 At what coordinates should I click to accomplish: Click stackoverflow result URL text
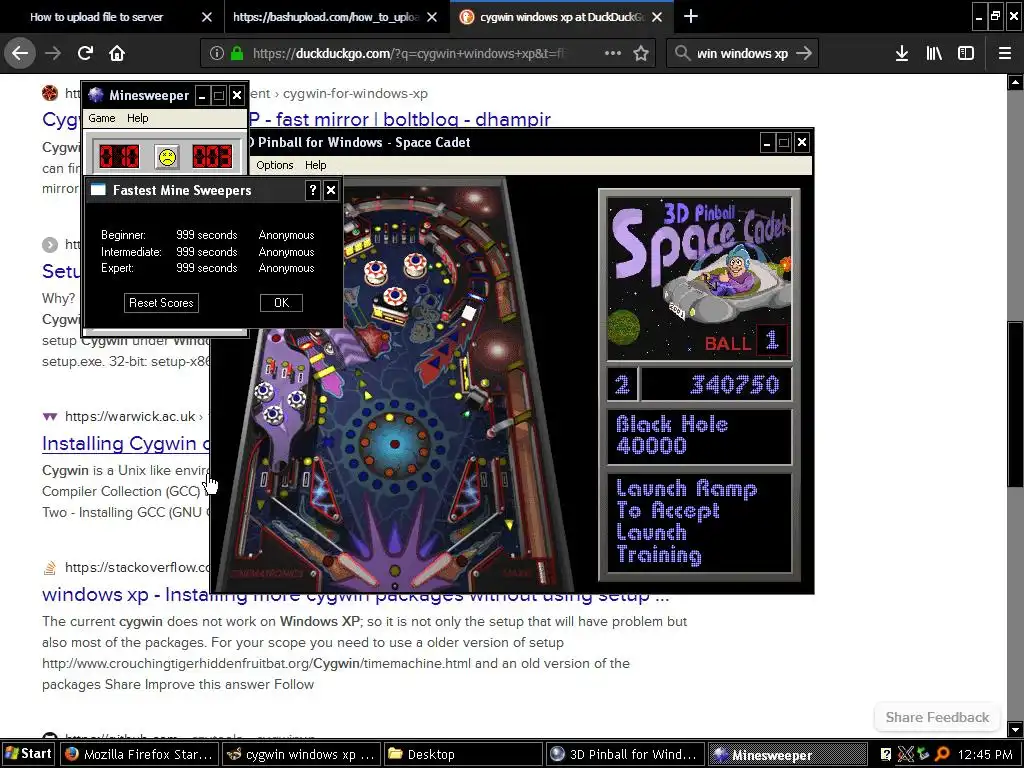[x=137, y=568]
